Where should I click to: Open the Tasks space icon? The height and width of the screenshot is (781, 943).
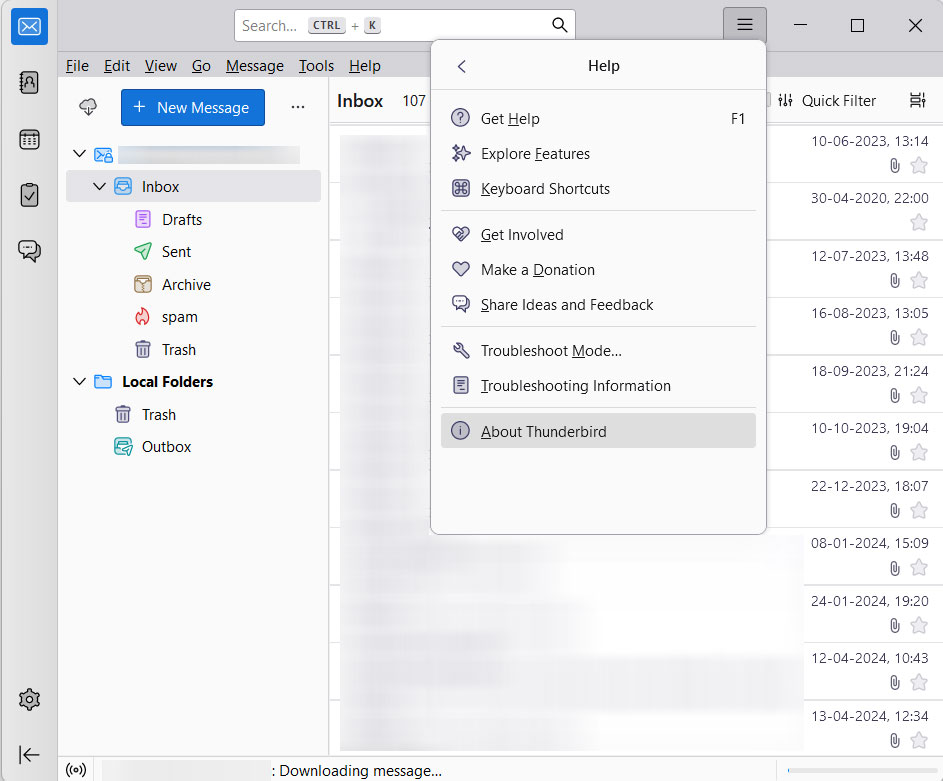(29, 194)
